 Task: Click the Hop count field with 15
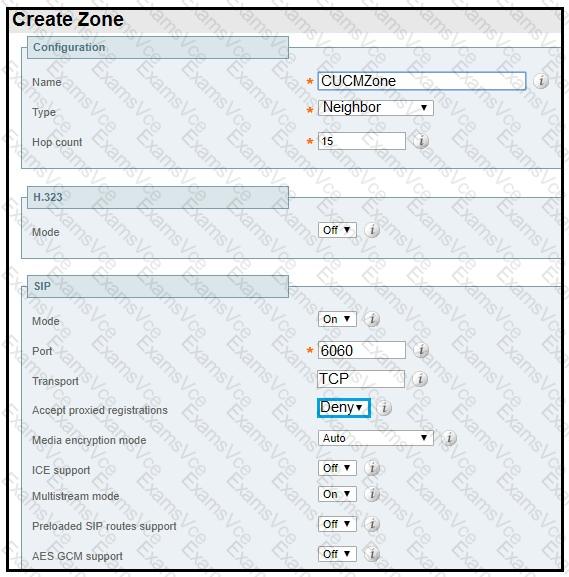pyautogui.click(x=362, y=141)
